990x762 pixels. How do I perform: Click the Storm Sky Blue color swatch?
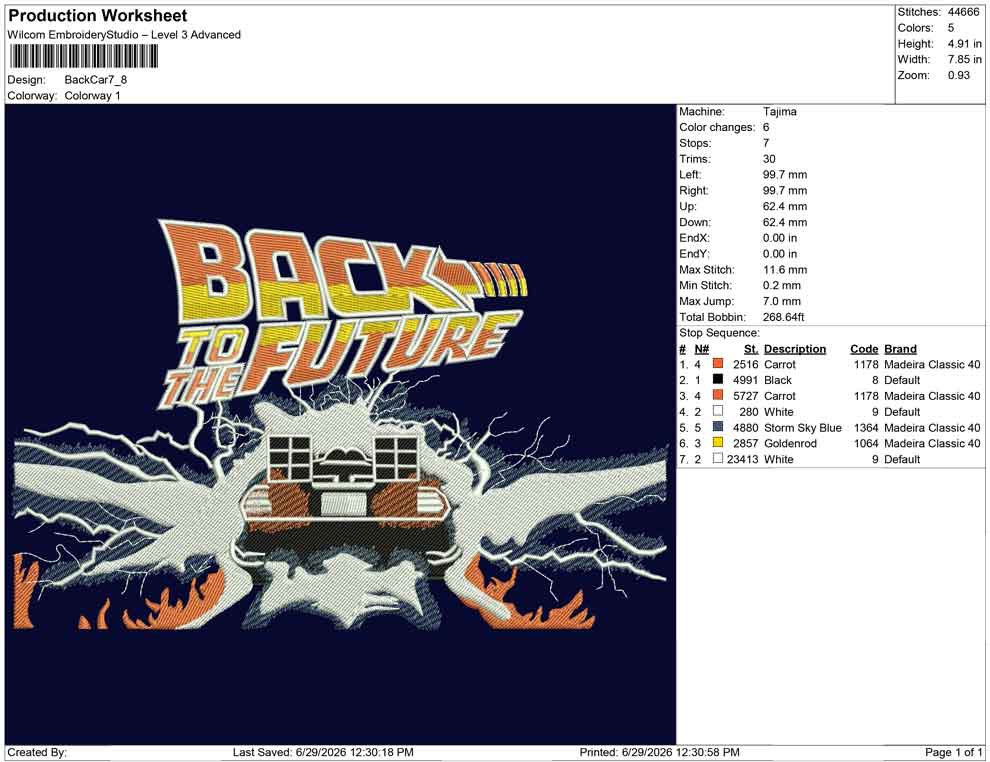pyautogui.click(x=718, y=427)
